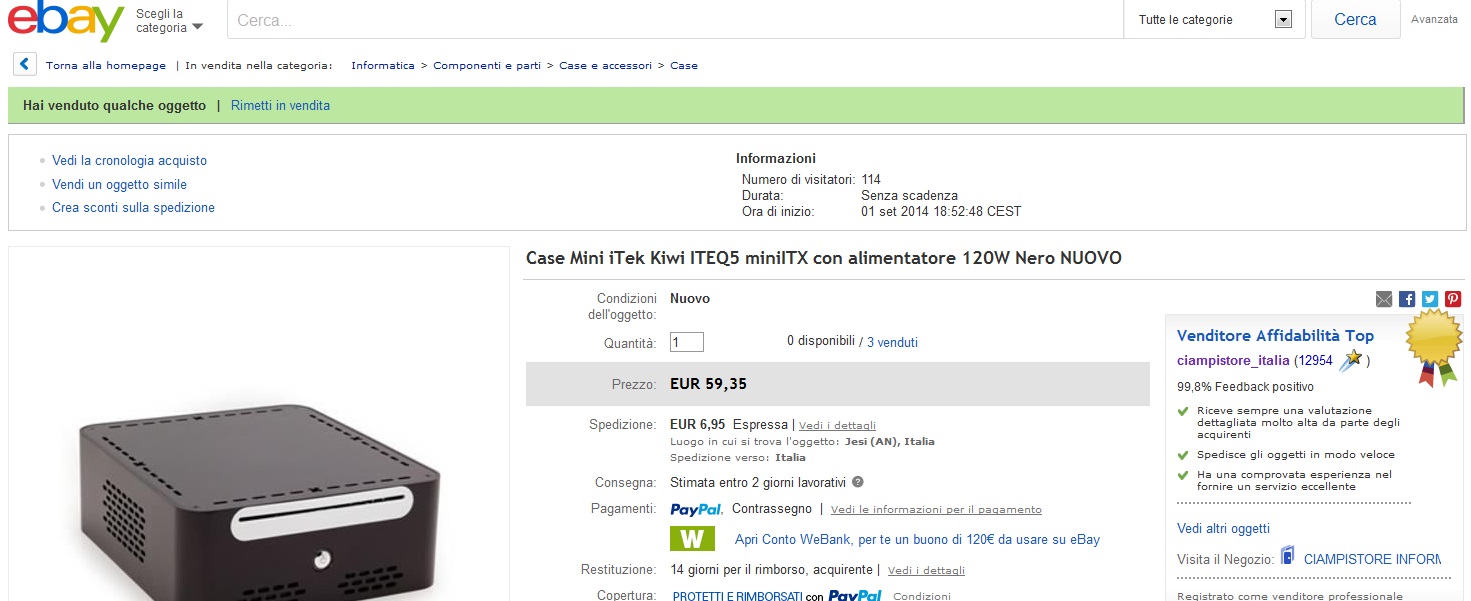The height and width of the screenshot is (601, 1471).
Task: Expand the Scegli la categoria dropdown
Action: tap(169, 21)
